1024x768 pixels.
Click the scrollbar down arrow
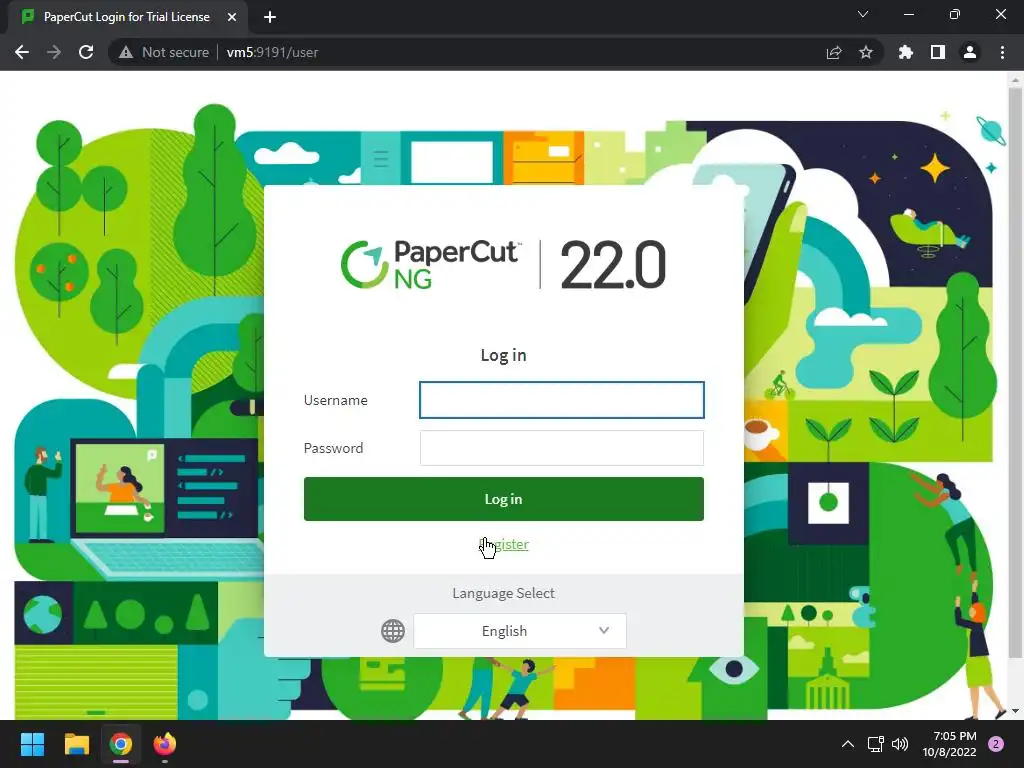[x=1015, y=711]
